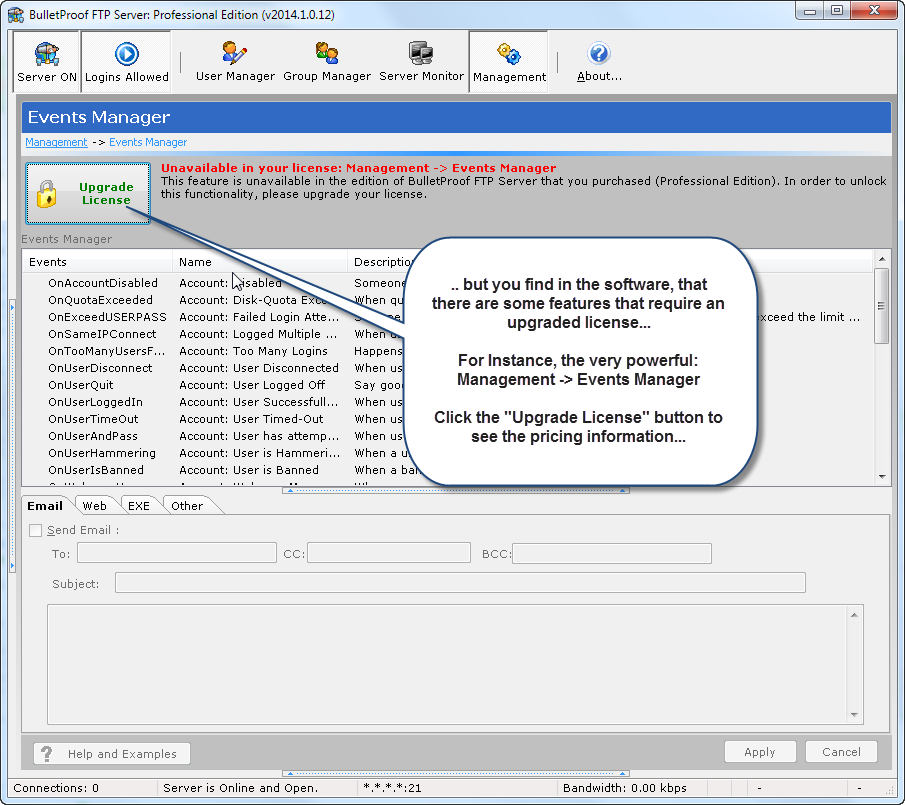
Task: Open the Group Manager
Action: [327, 62]
